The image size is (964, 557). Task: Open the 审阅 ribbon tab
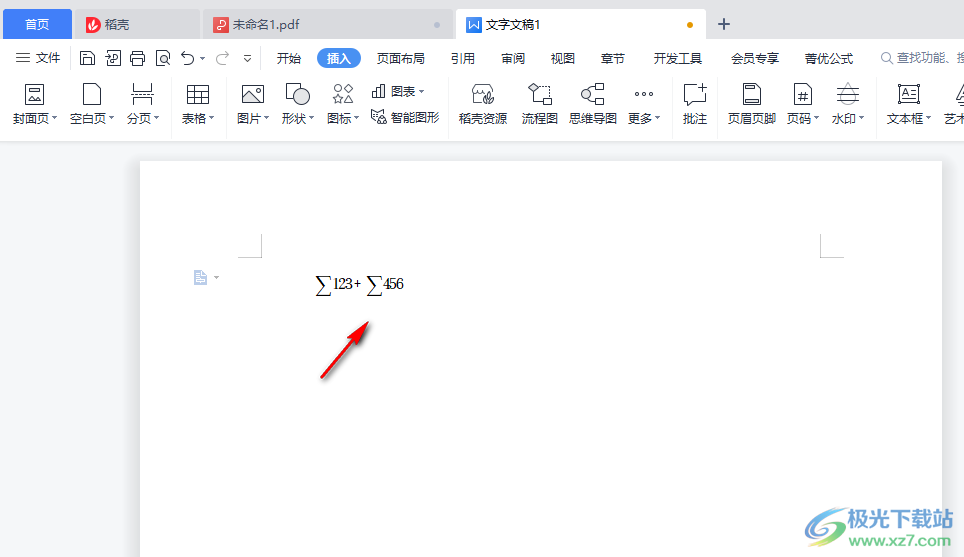(x=513, y=58)
